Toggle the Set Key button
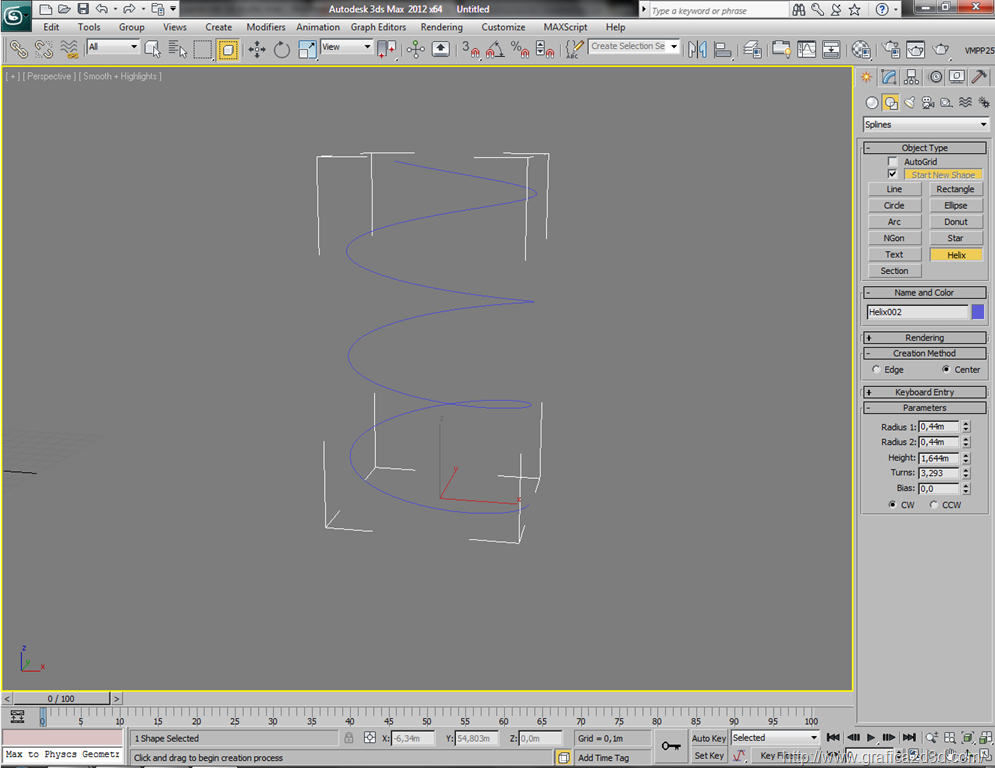995x768 pixels. click(708, 755)
